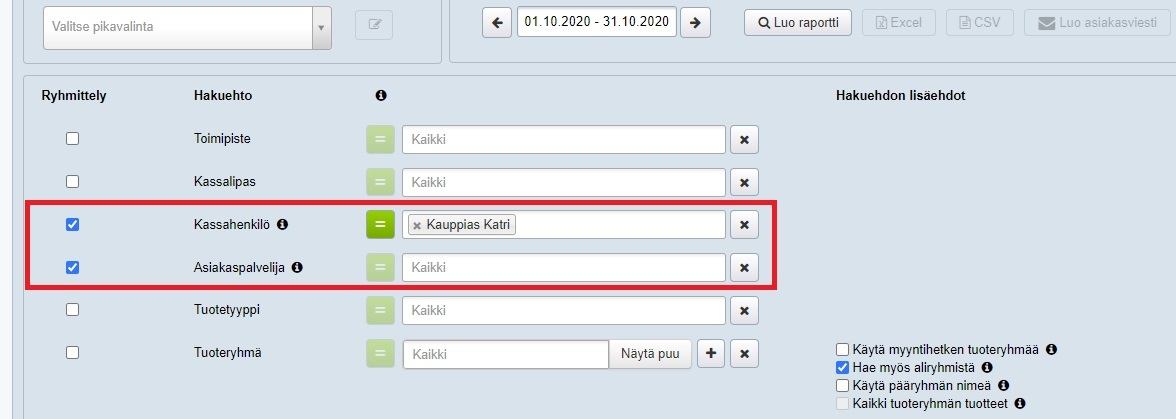
Task: Click the edit quick selection pencil icon
Action: point(374,25)
